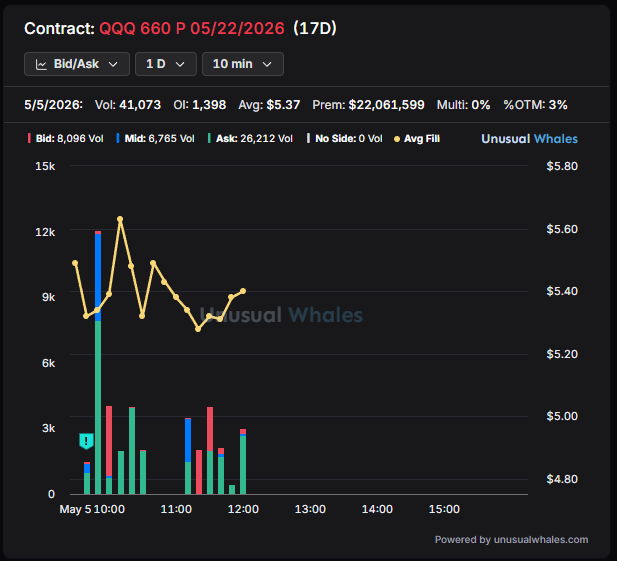Click the Prem: $22,061,599 value
Screen dimensions: 617x561
point(368,105)
